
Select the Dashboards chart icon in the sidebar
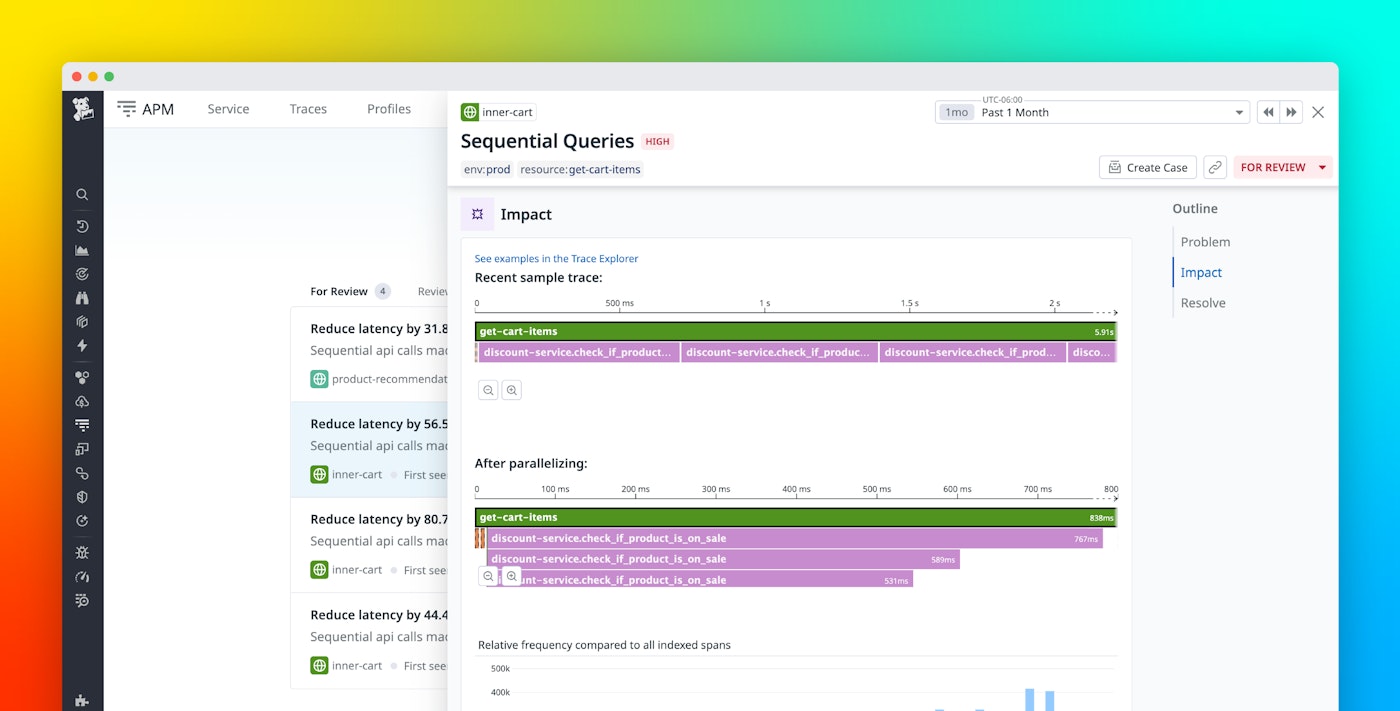tap(82, 250)
